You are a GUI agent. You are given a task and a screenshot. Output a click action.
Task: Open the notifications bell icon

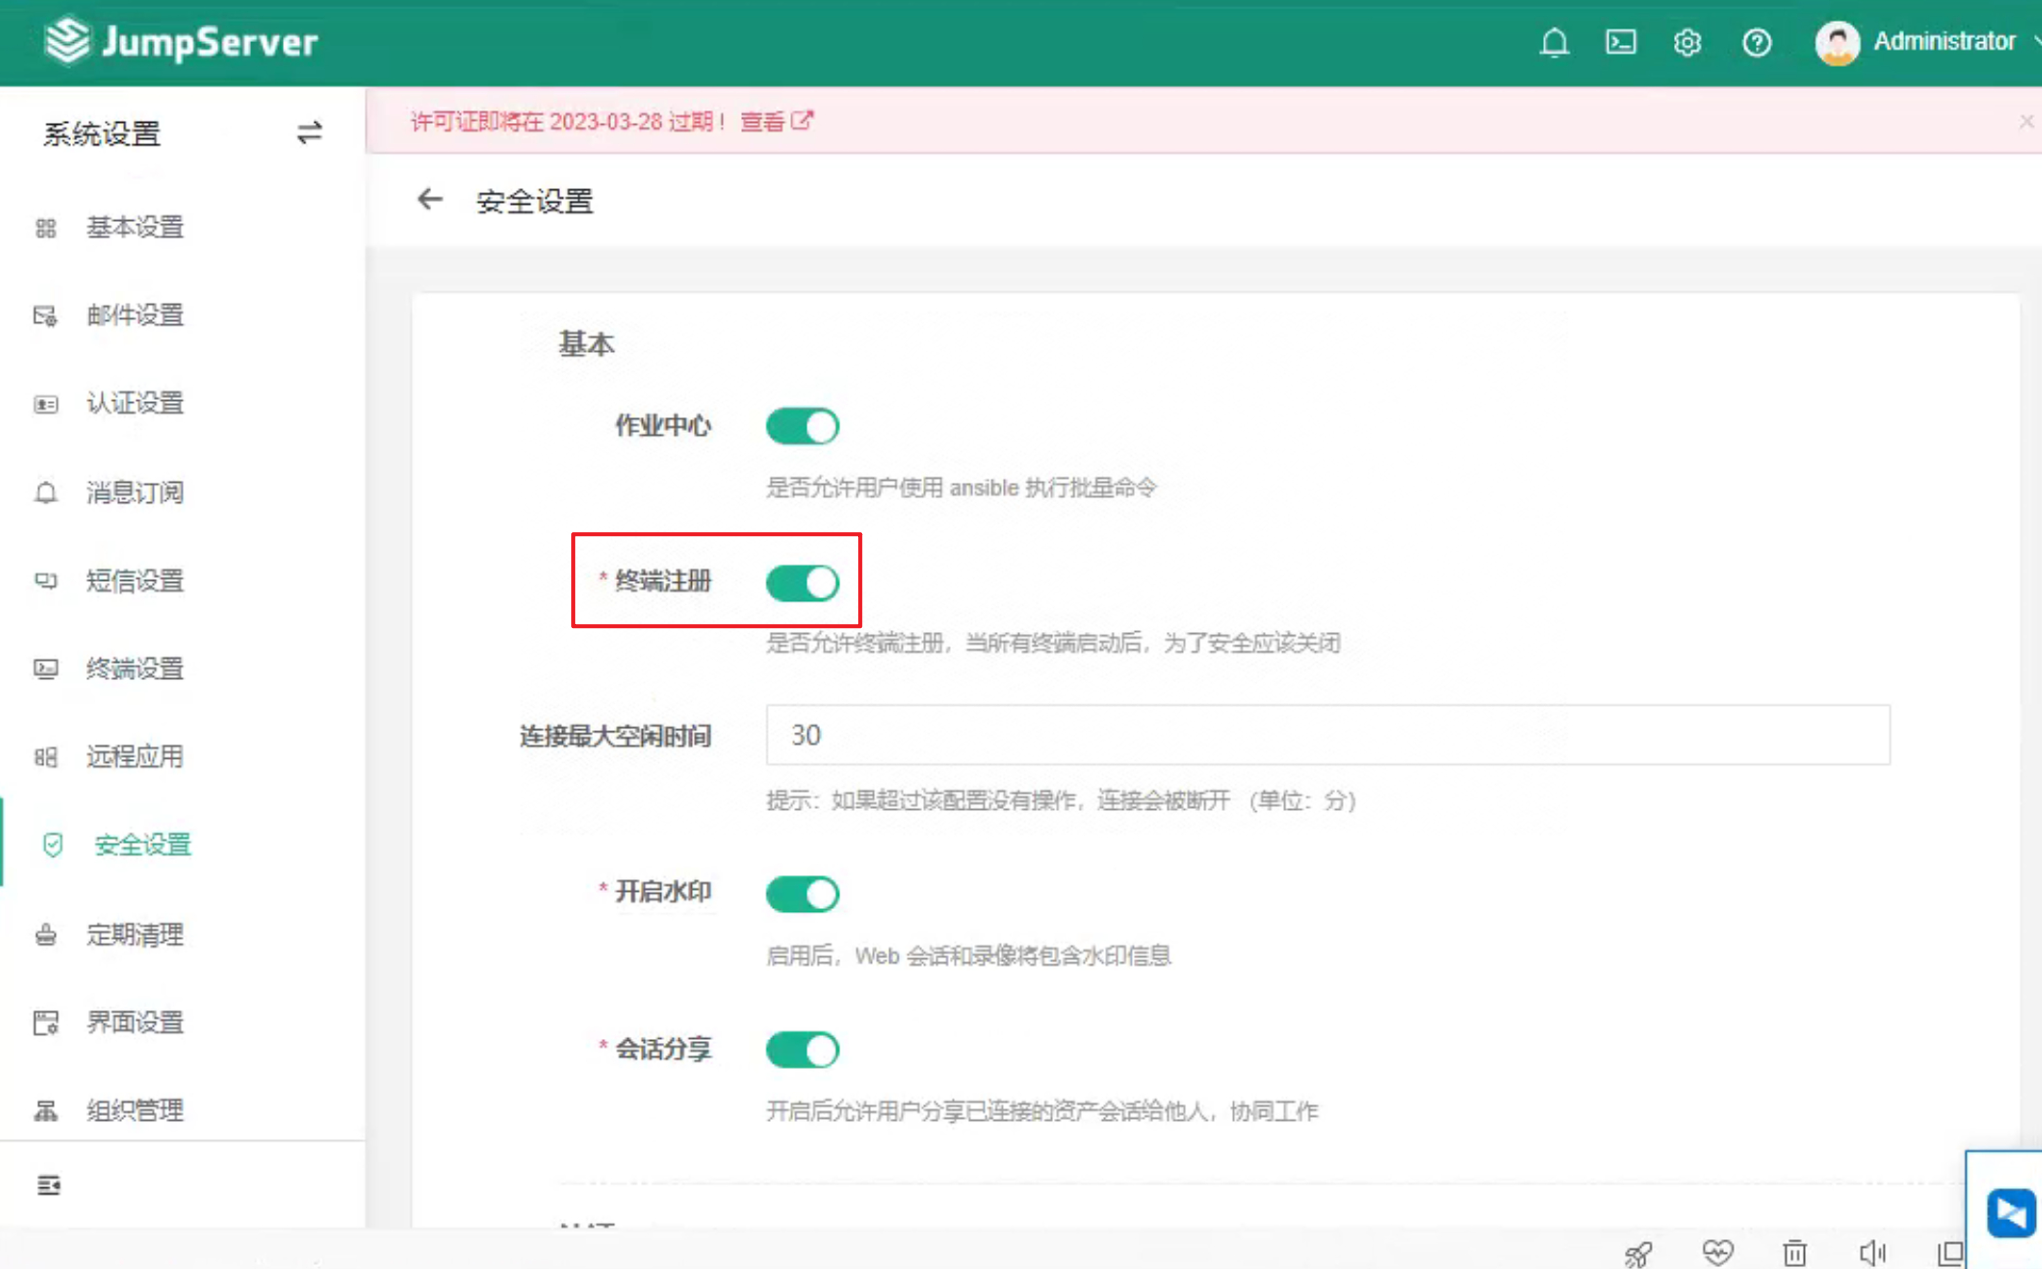point(1554,43)
